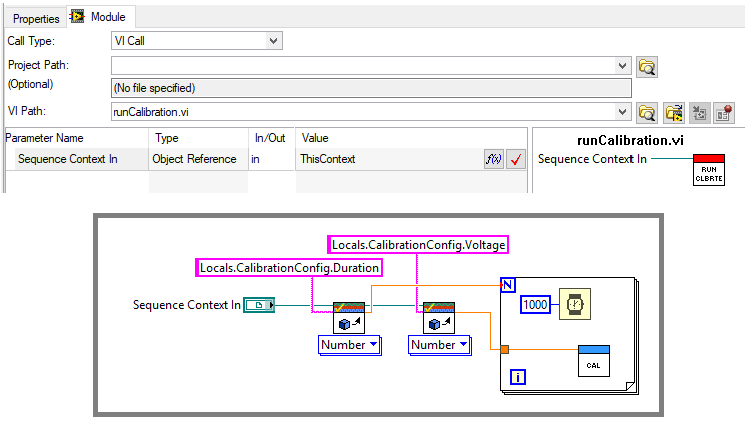Click the VI Path browse file icon
Image resolution: width=753 pixels, height=427 pixels.
tap(647, 113)
